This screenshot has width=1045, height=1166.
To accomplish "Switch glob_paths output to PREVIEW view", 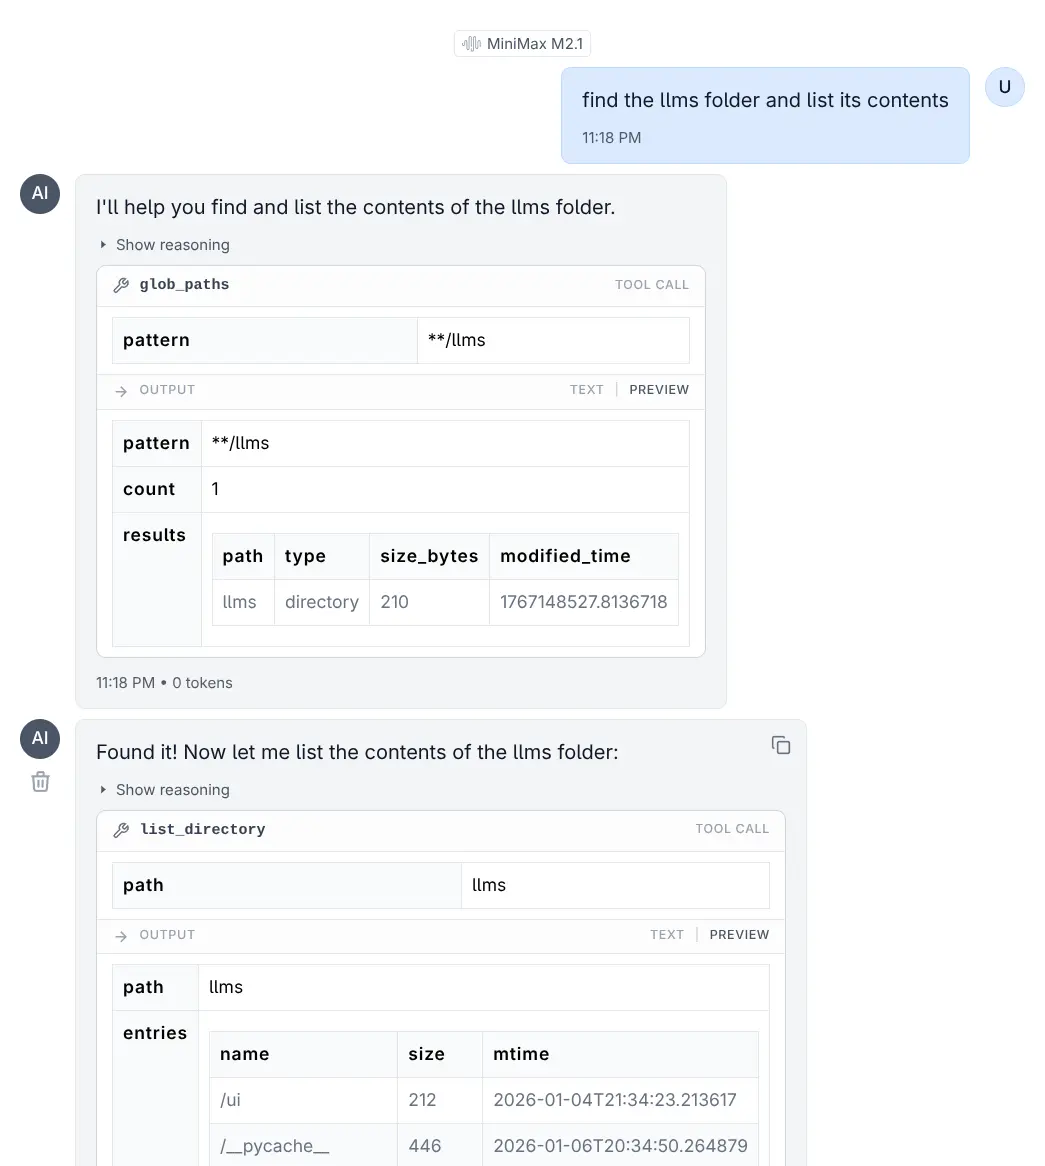I will click(x=659, y=390).
